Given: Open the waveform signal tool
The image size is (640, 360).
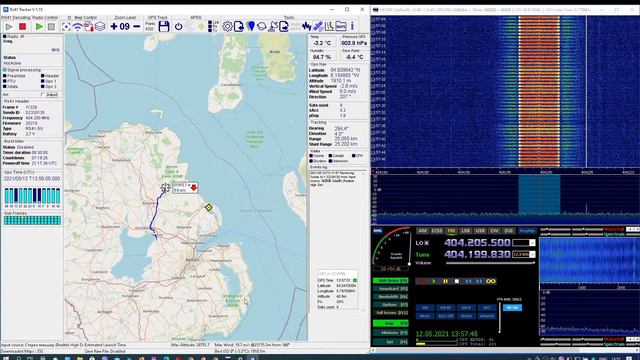Looking at the screenshot, I should click(307, 27).
